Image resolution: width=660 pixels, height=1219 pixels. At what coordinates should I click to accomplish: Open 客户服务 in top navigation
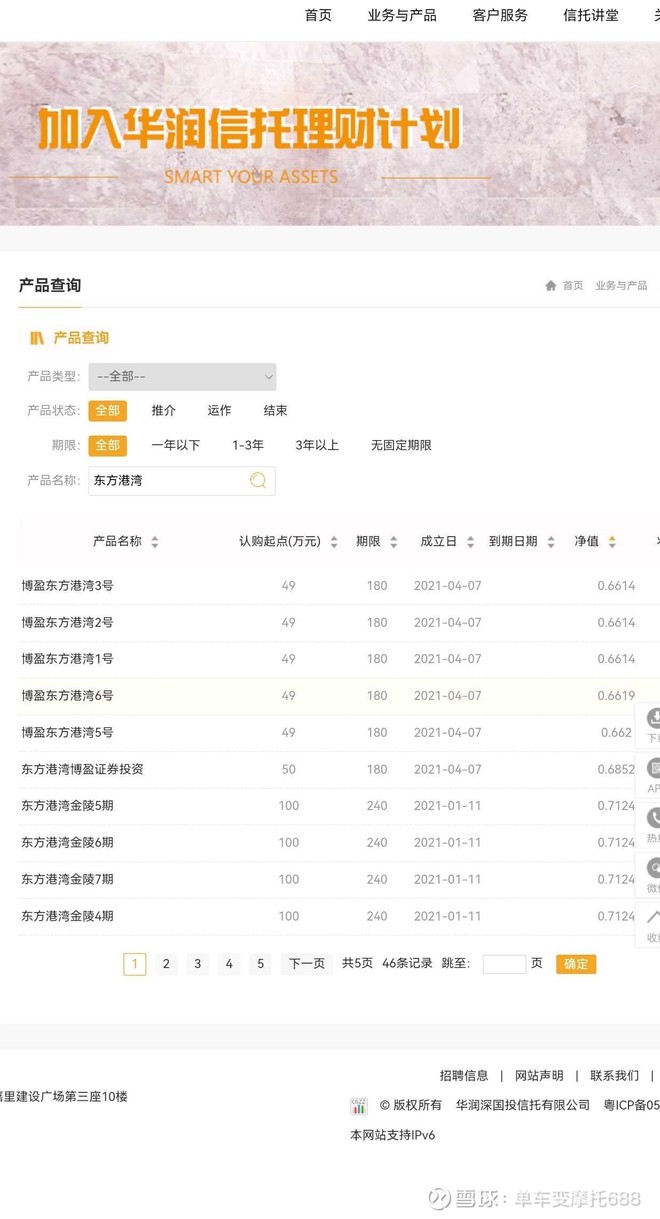[x=500, y=16]
